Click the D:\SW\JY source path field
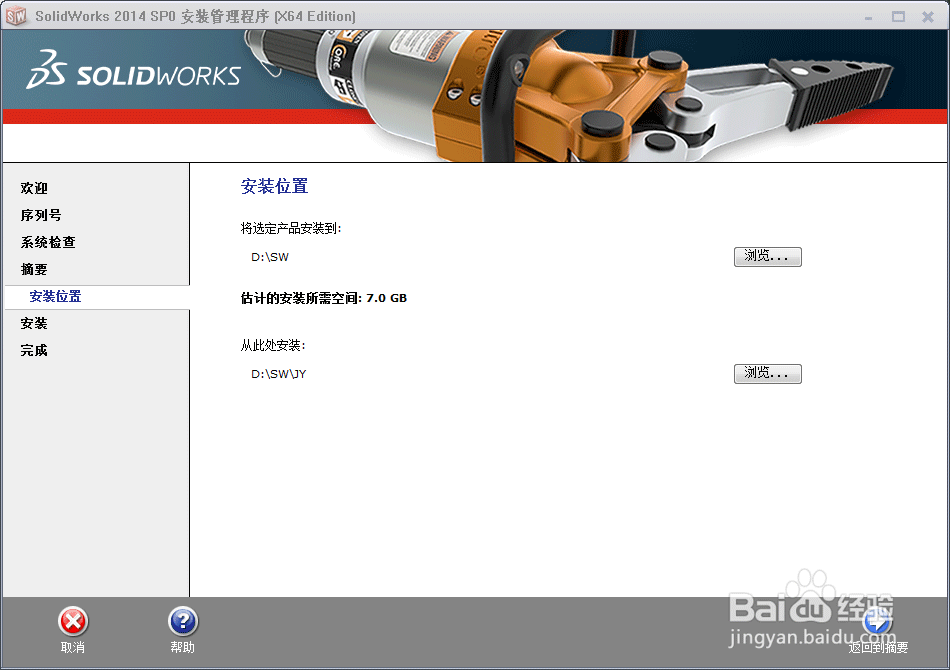The image size is (950, 670). click(x=277, y=374)
